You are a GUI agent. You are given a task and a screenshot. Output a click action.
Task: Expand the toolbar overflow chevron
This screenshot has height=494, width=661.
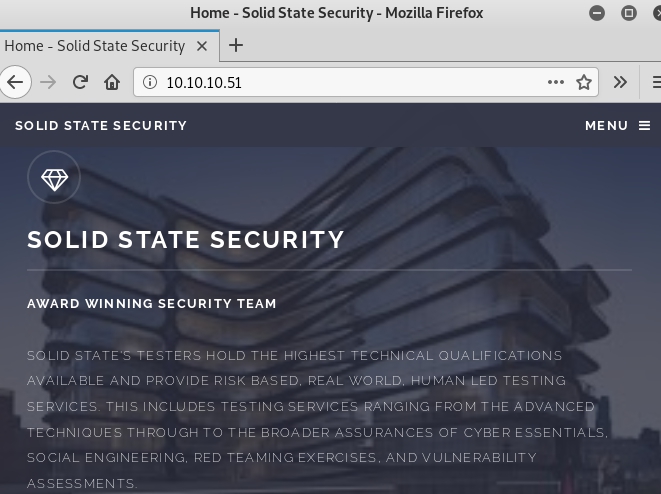point(620,82)
